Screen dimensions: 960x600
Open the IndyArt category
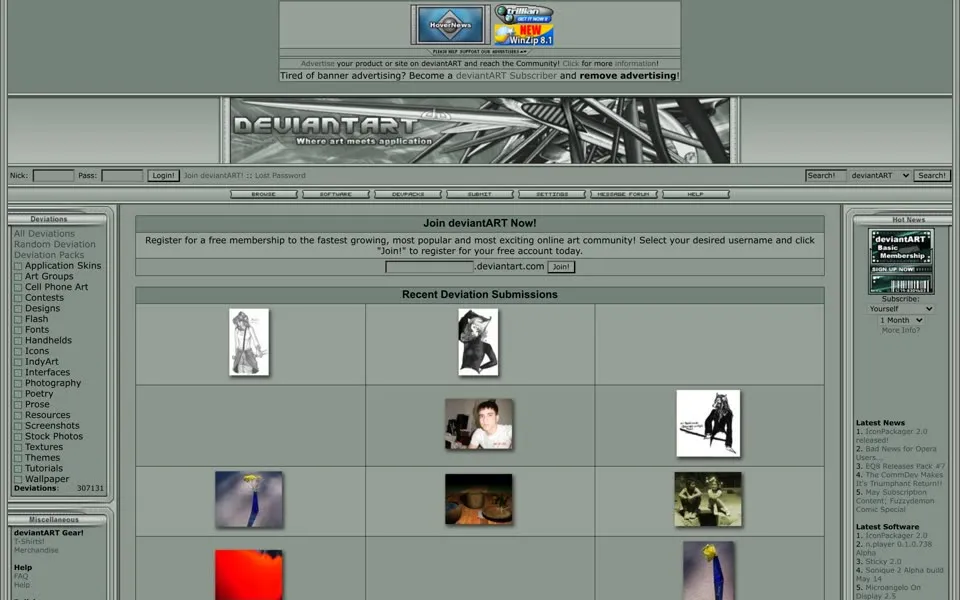[x=42, y=361]
